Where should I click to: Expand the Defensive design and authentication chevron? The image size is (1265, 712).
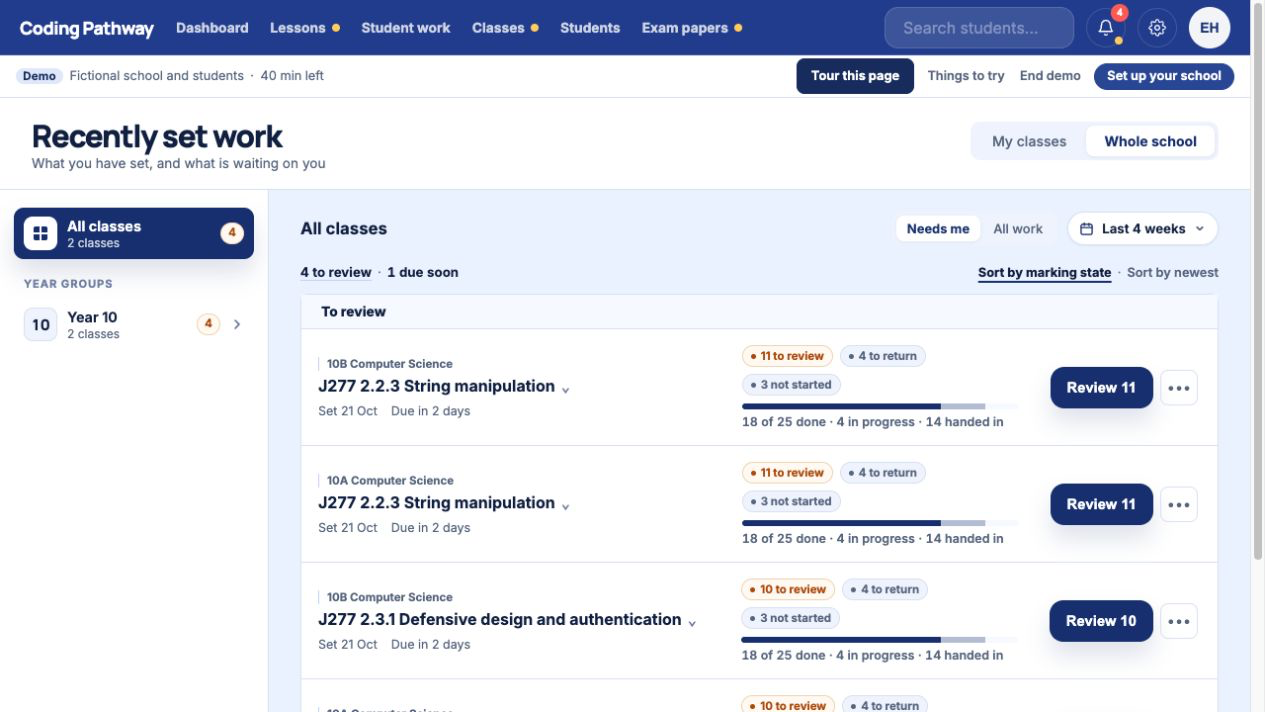pos(691,623)
